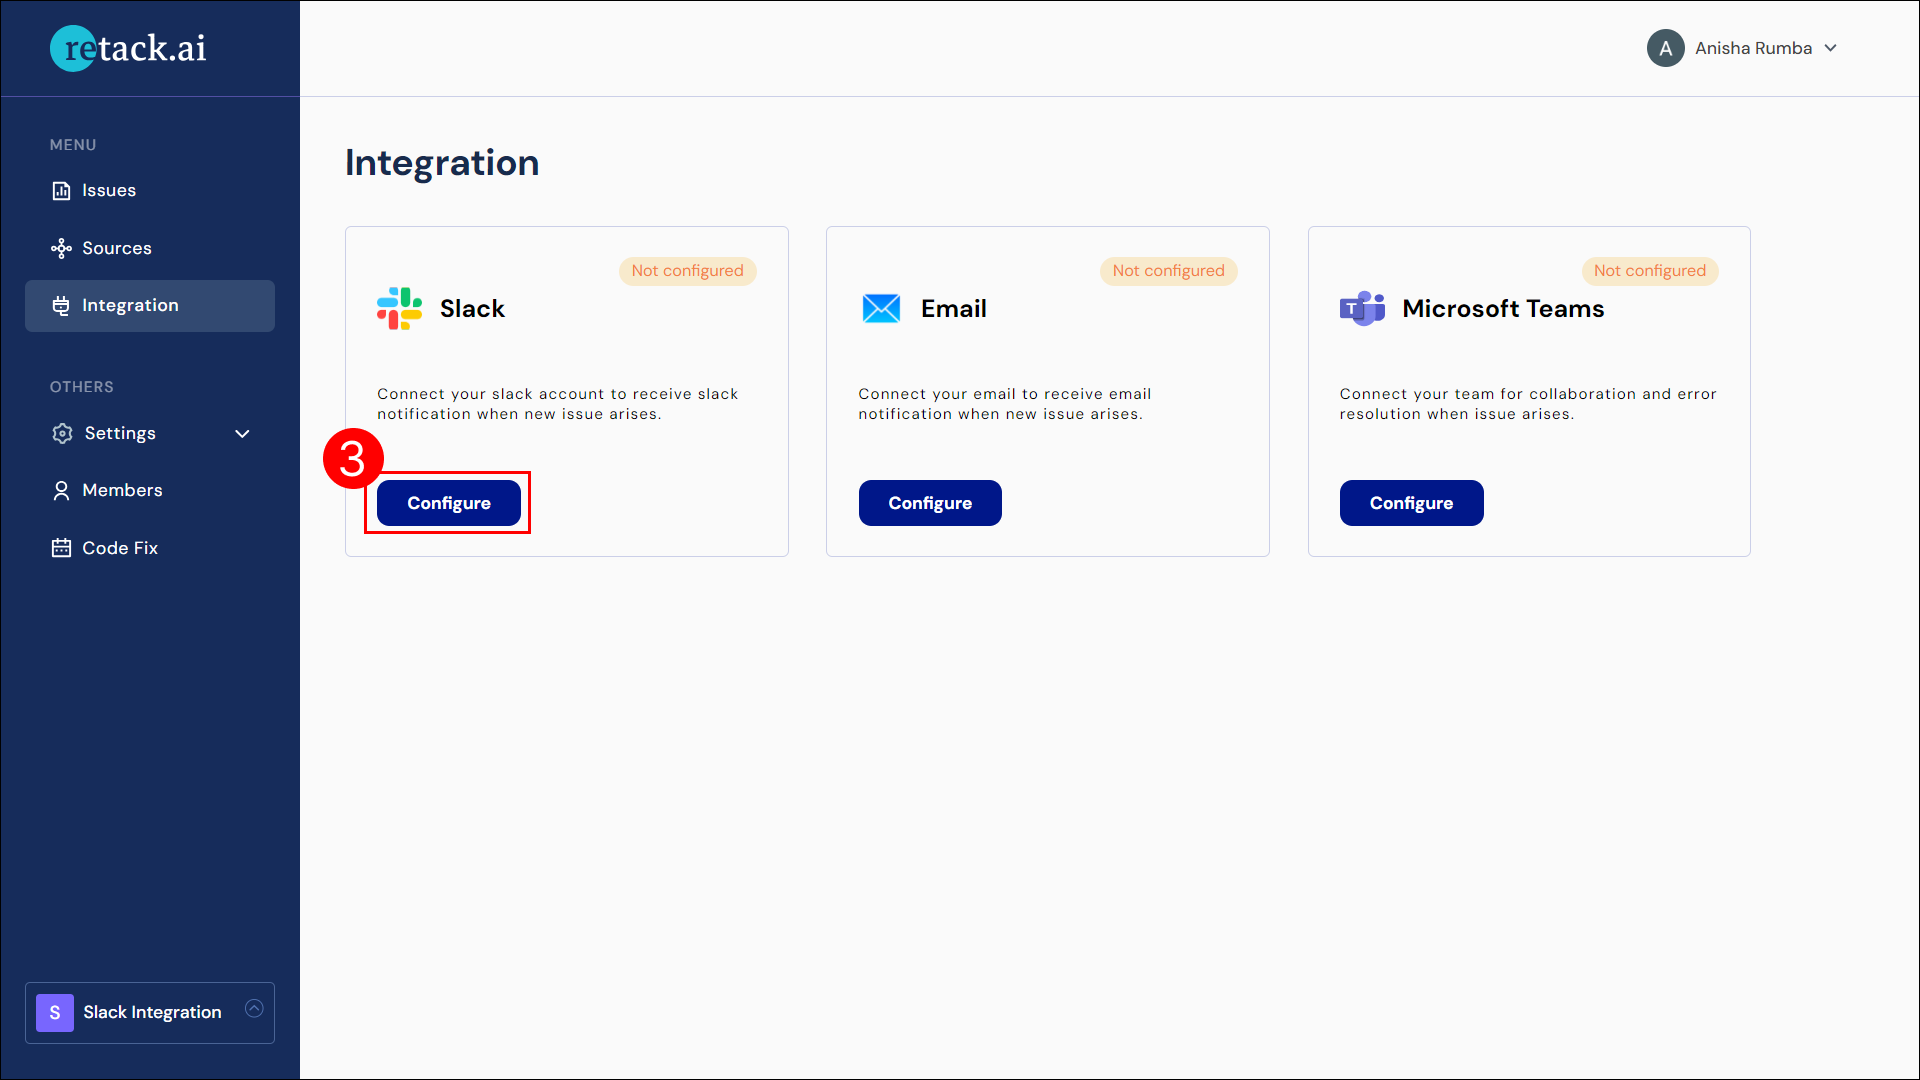The height and width of the screenshot is (1080, 1920).
Task: Configure the Email integration
Action: point(930,502)
